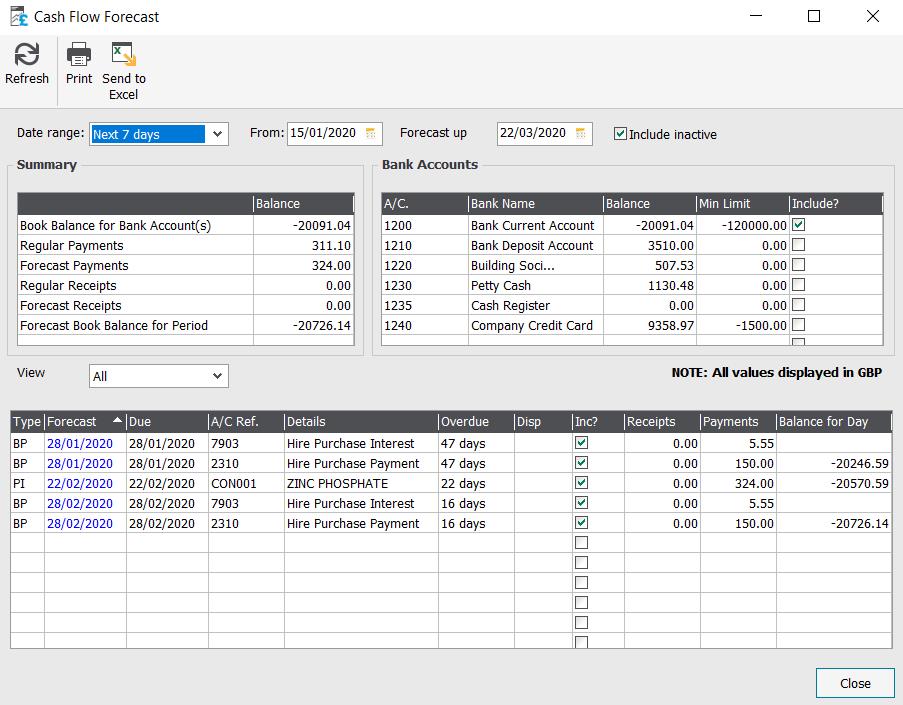The image size is (903, 705).
Task: Sort by the Due column header
Action: tap(167, 422)
